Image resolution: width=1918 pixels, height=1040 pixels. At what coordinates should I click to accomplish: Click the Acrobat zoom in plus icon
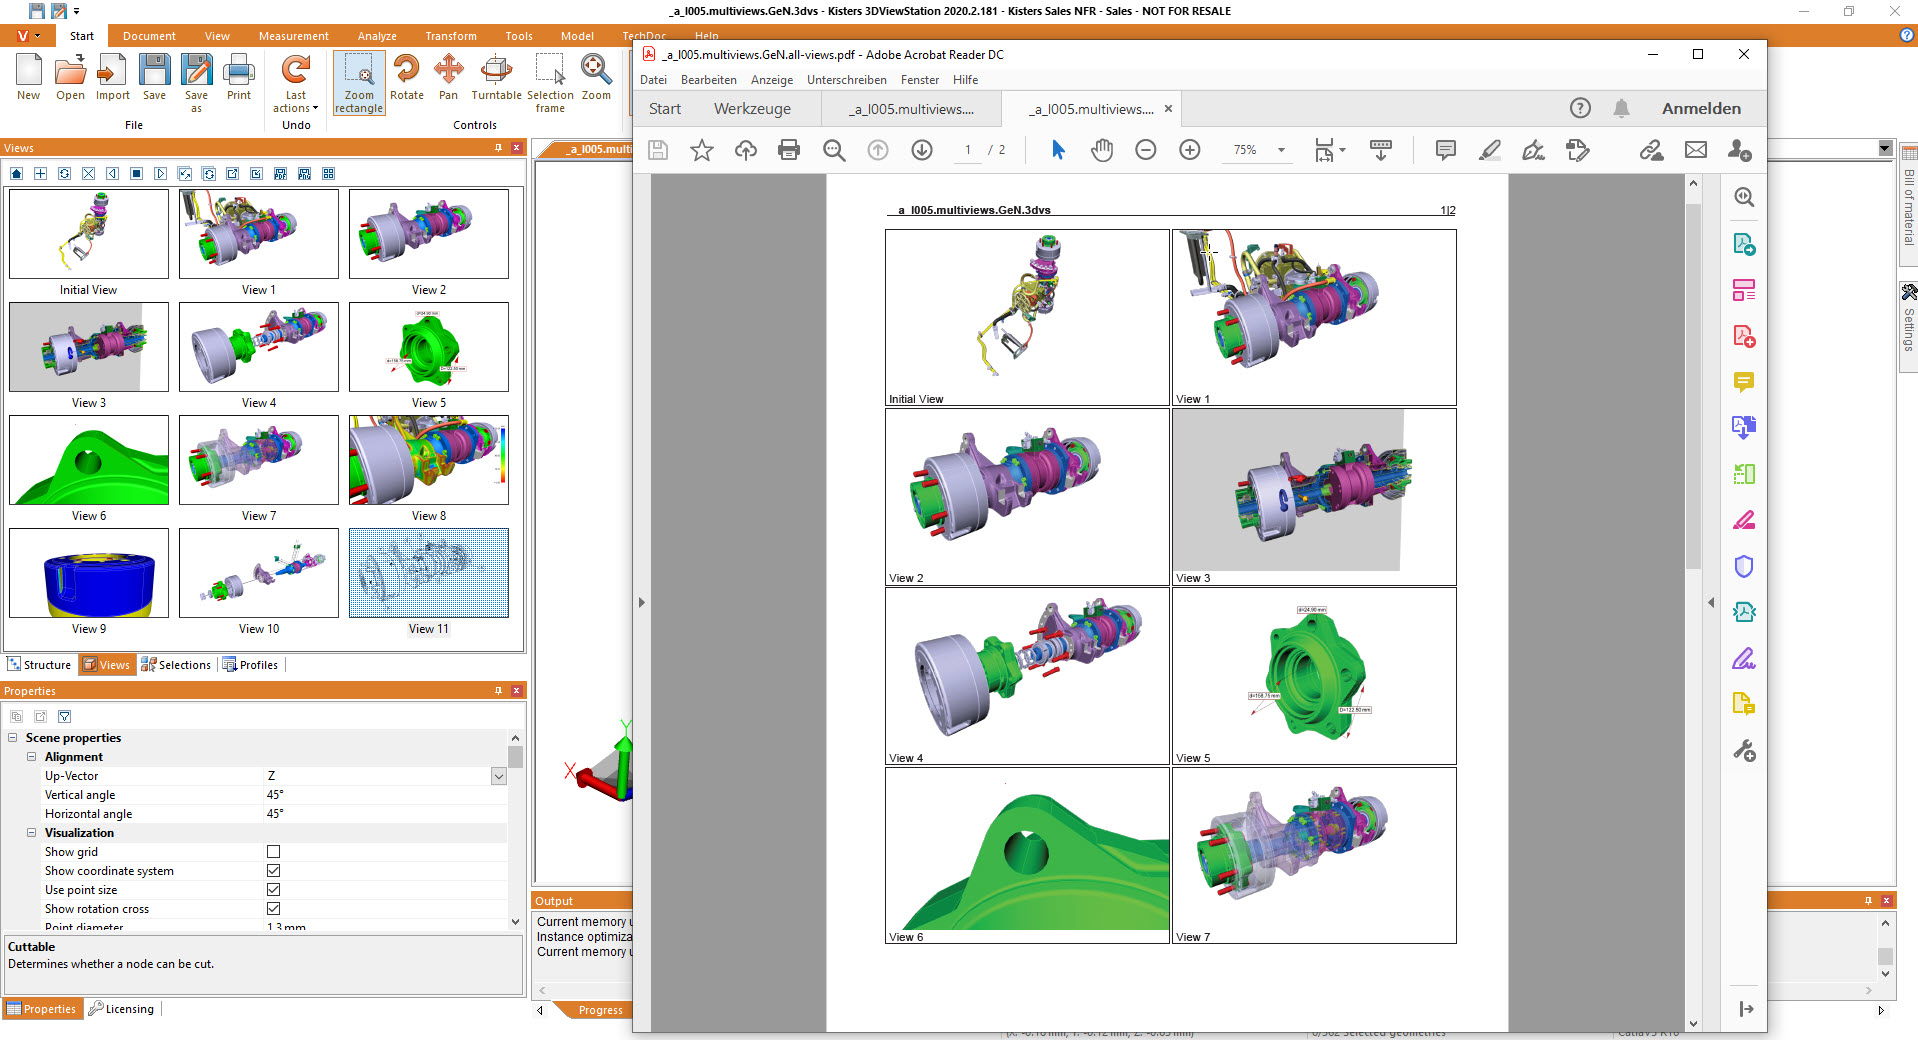click(x=1190, y=150)
